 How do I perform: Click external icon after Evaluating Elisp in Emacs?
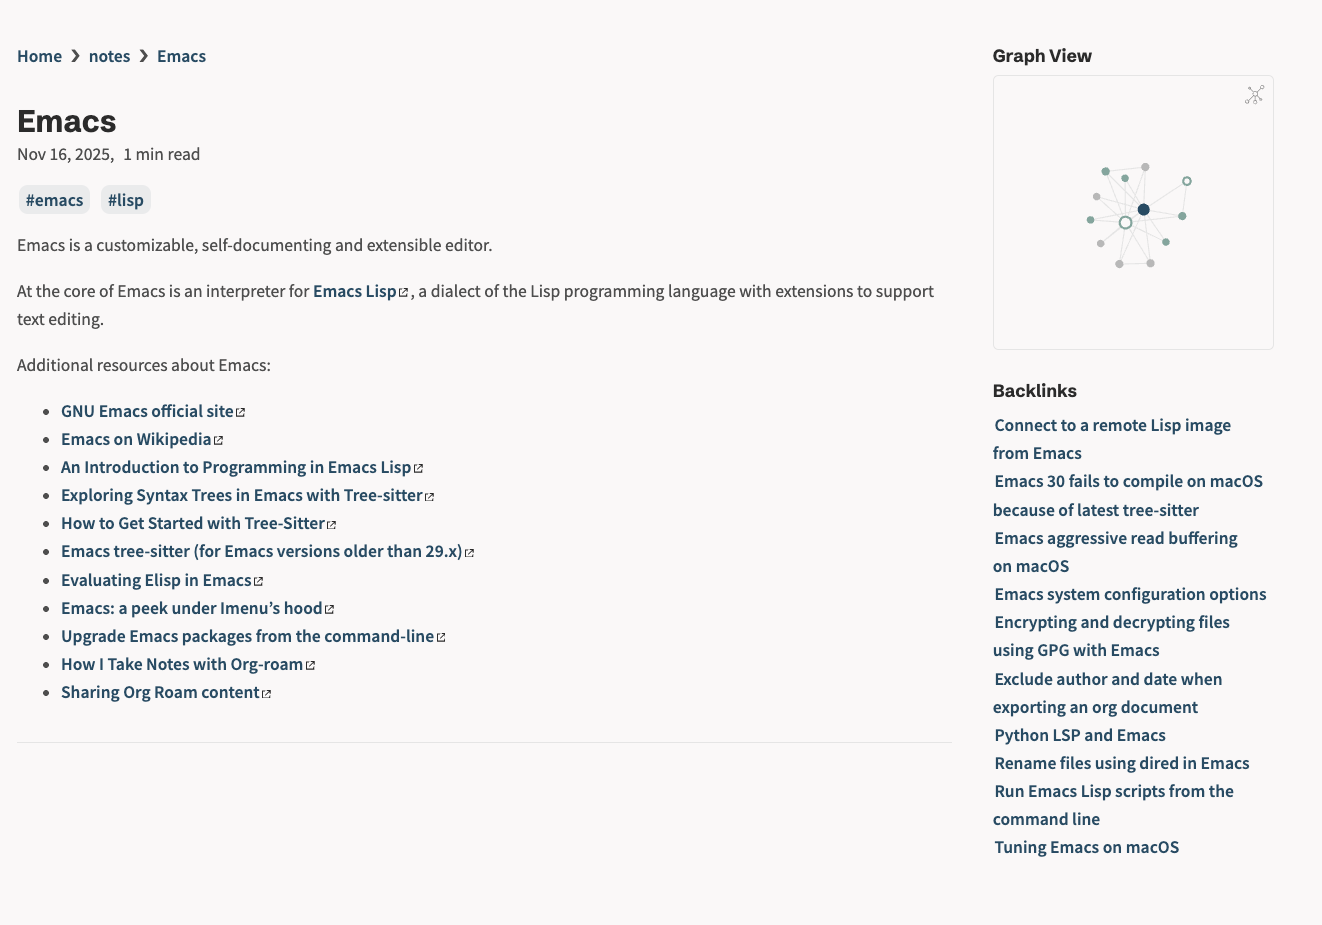point(258,581)
